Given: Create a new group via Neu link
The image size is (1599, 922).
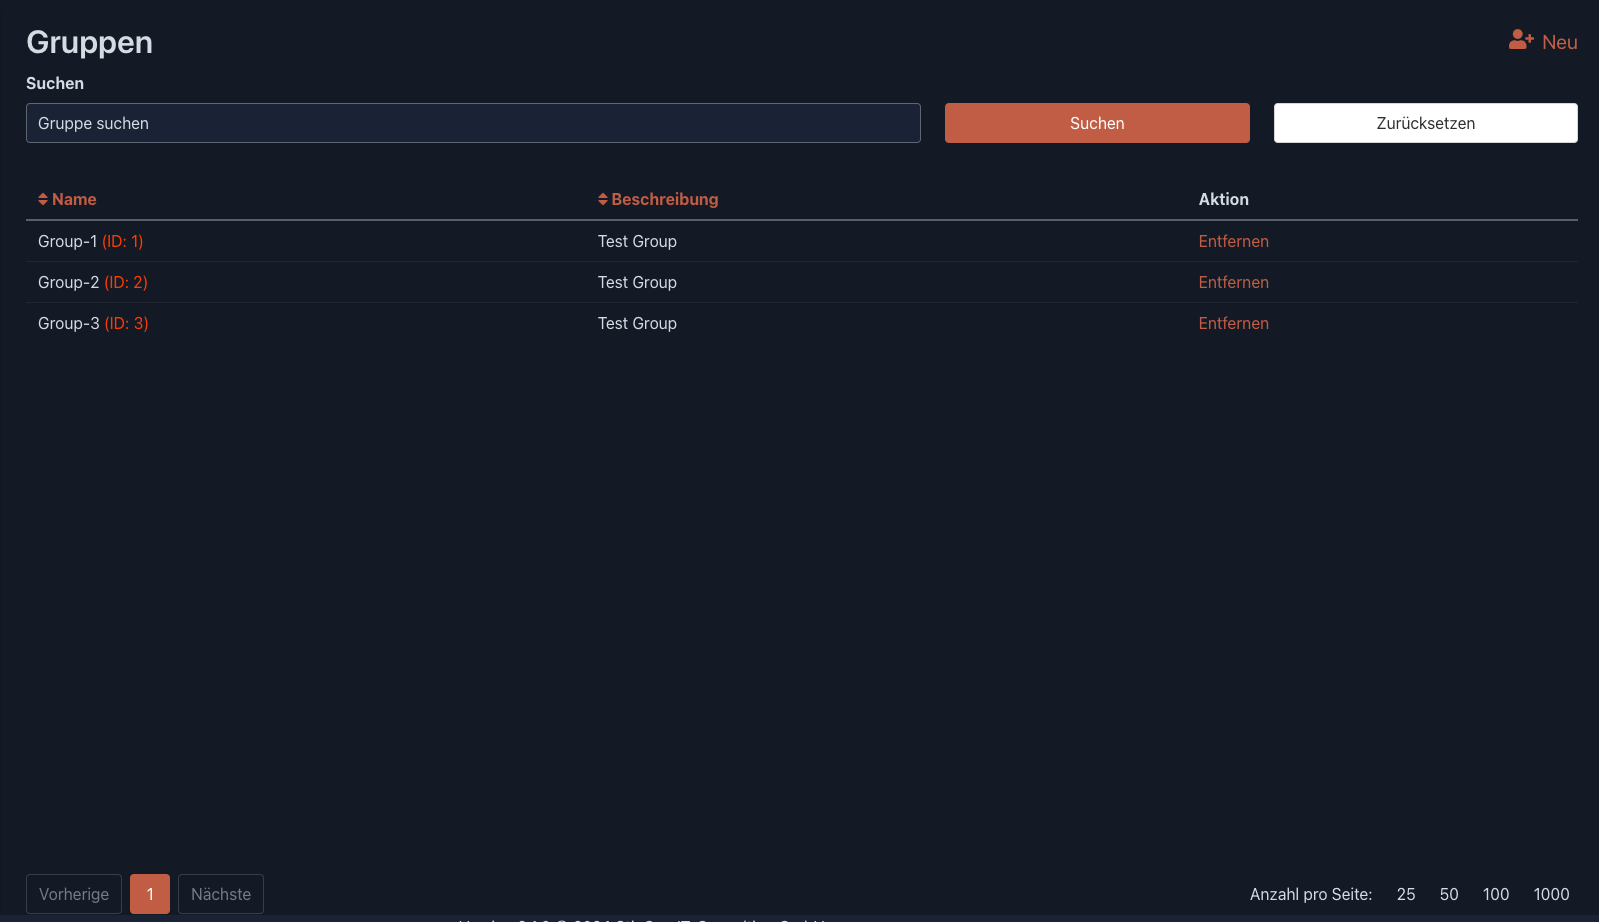Looking at the screenshot, I should 1559,42.
